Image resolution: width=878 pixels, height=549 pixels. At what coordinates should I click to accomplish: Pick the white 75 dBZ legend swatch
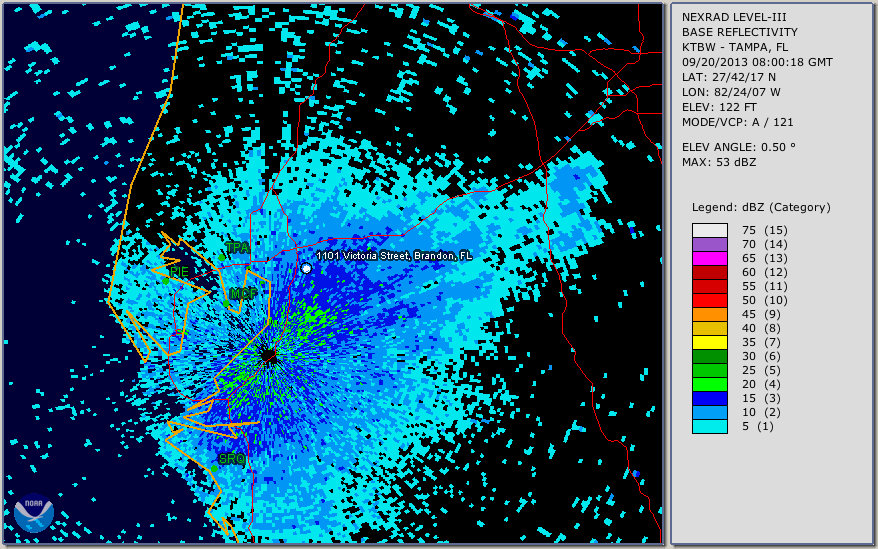click(x=709, y=230)
